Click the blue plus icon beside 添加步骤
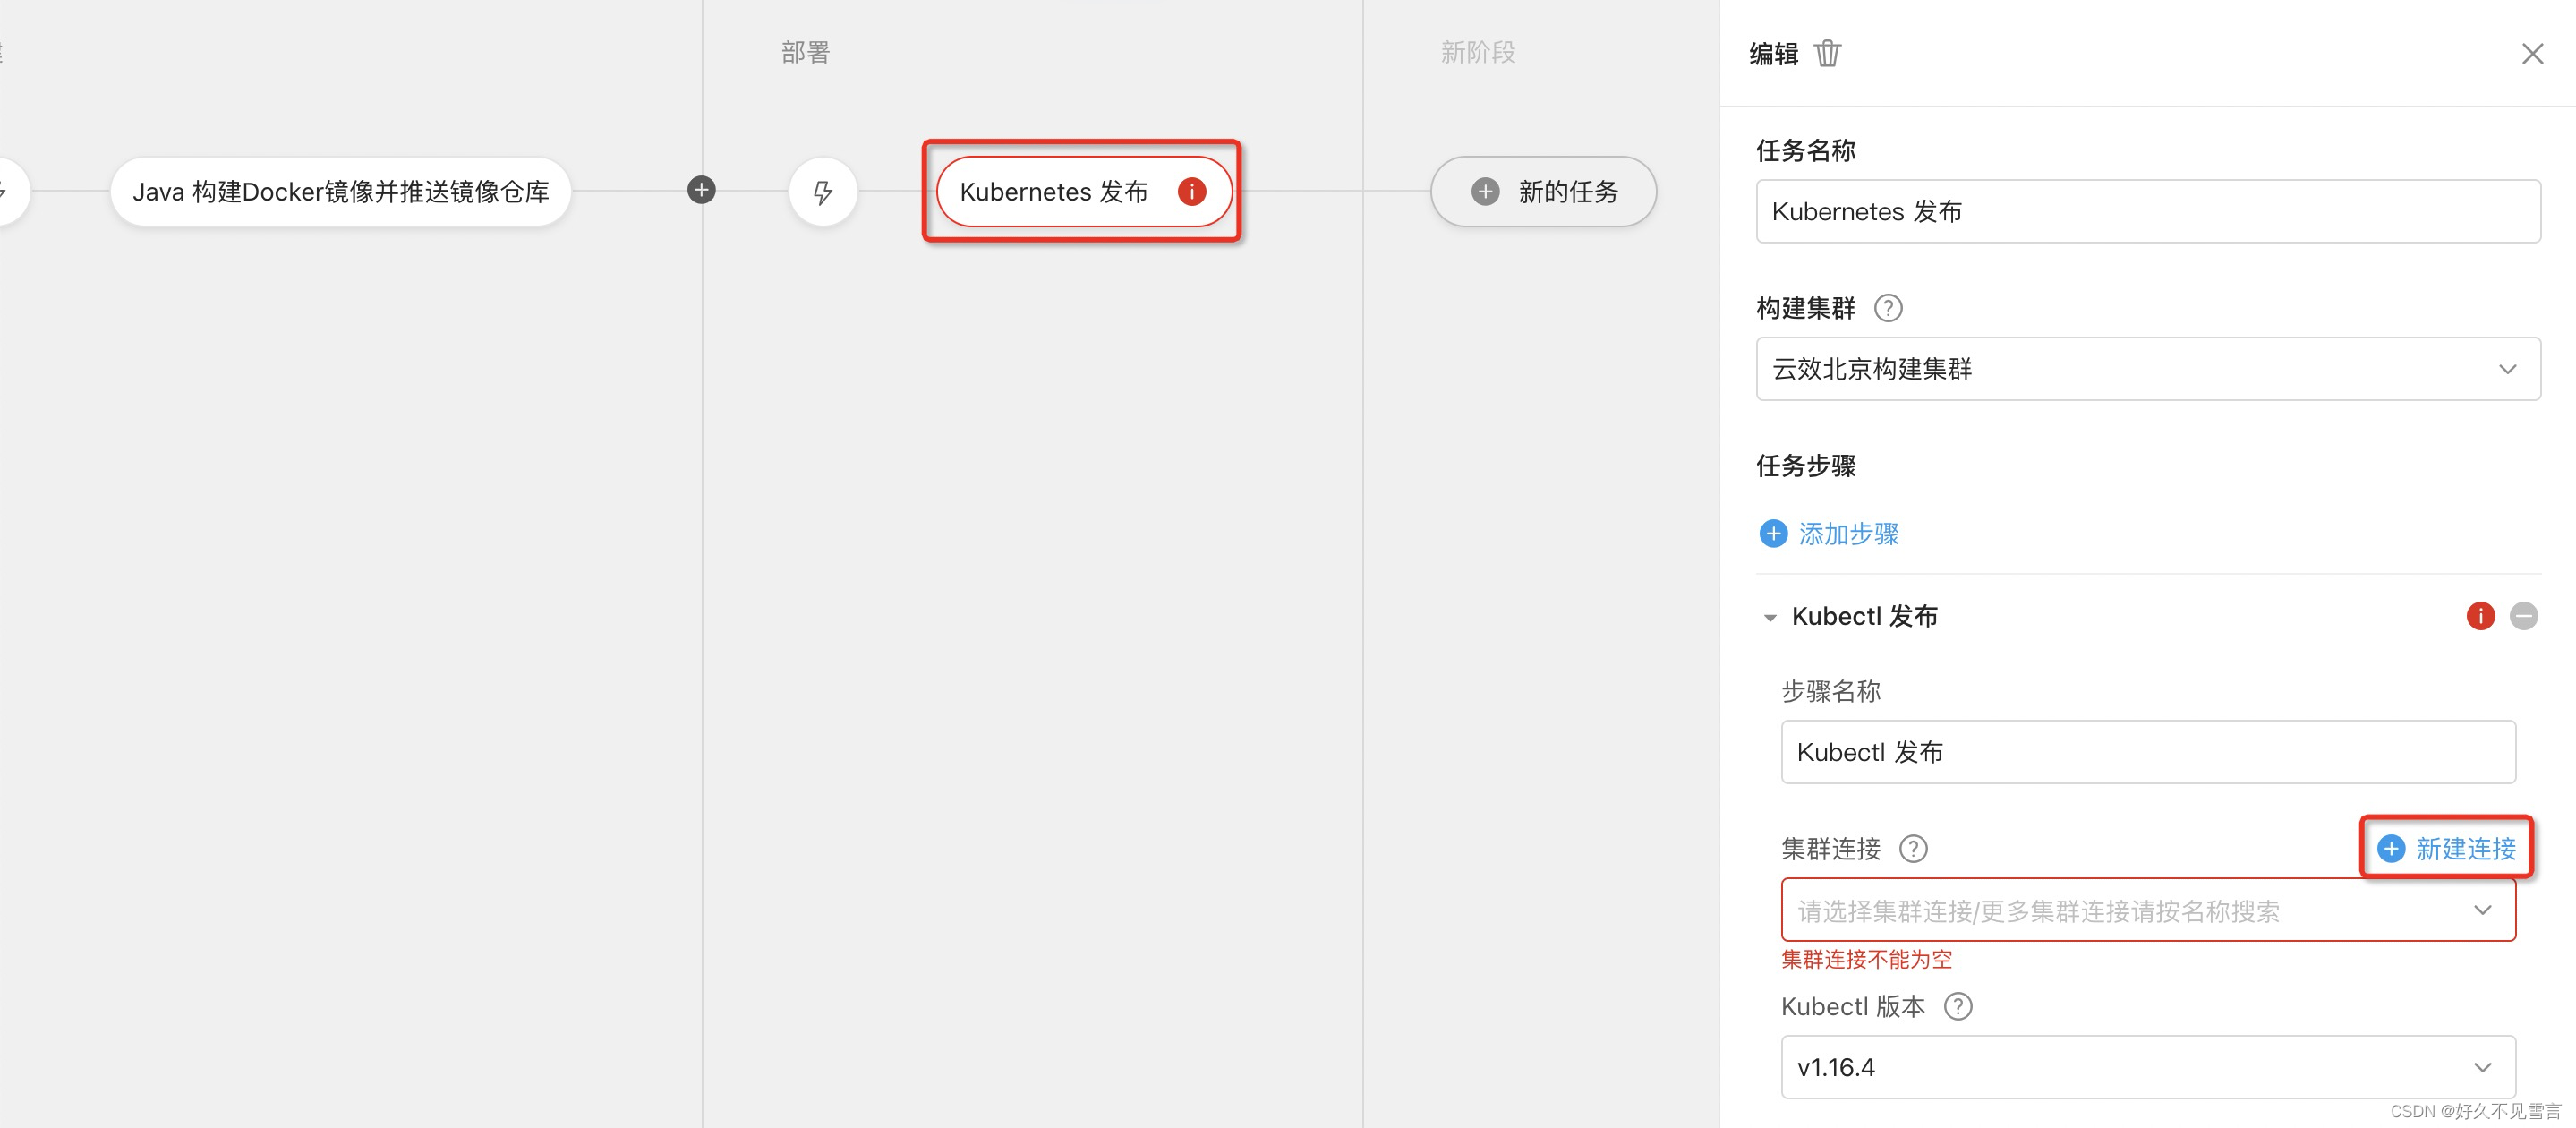Viewport: 2576px width, 1128px height. pos(1773,534)
